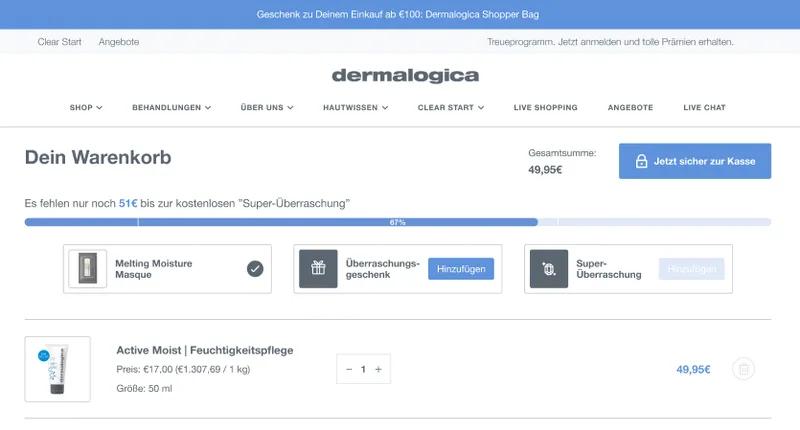Open Active Moist | Feuchtigkeitspflege product title
This screenshot has width=800, height=430.
coord(205,350)
